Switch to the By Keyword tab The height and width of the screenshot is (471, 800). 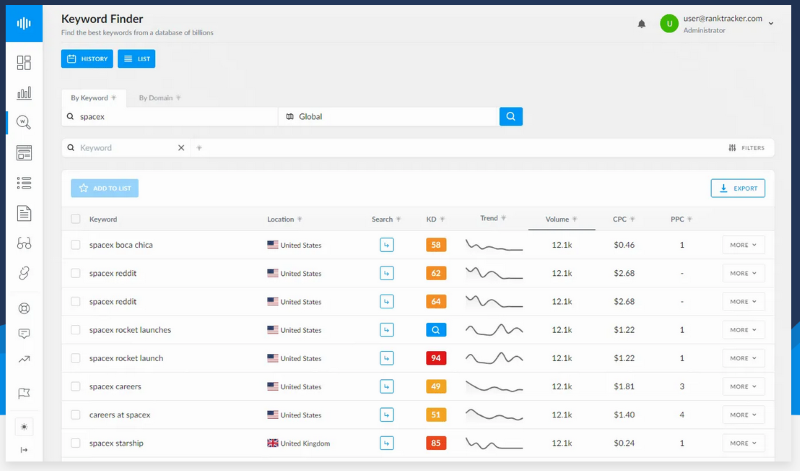pos(93,97)
